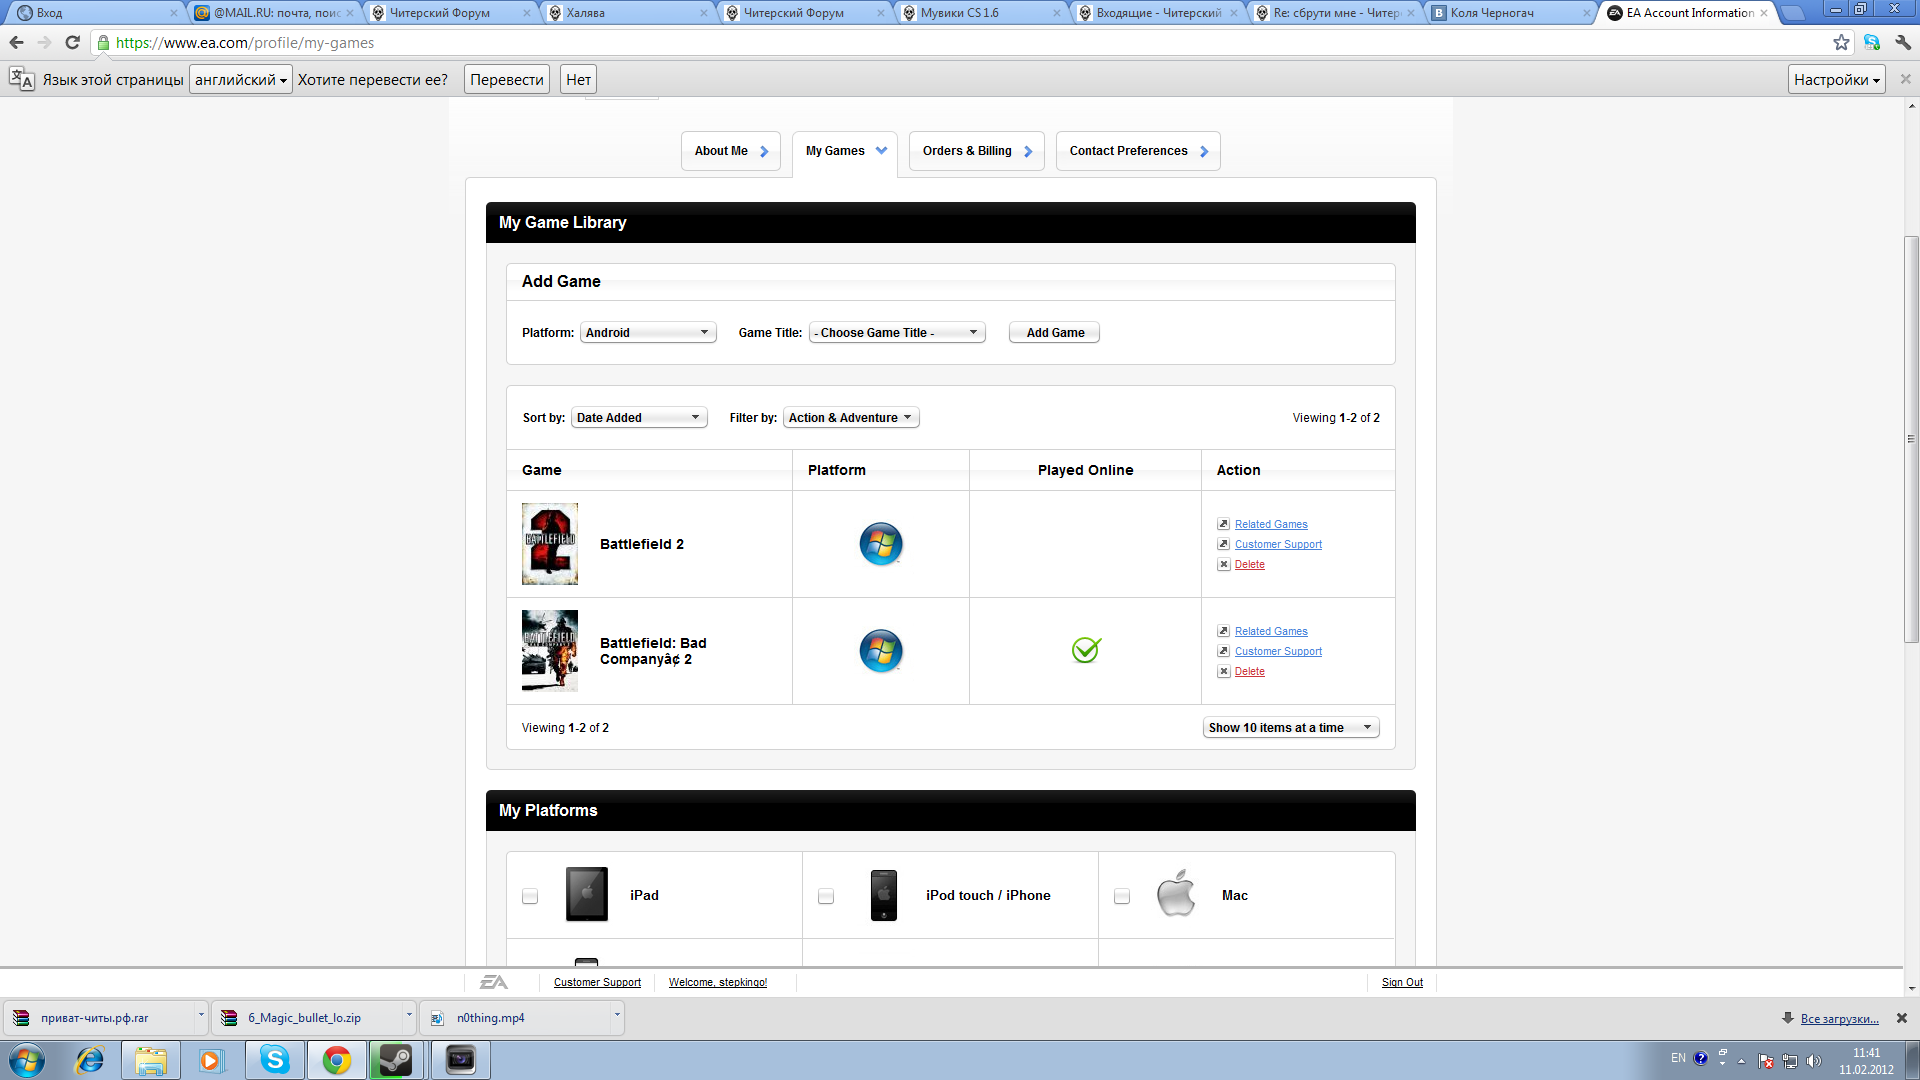
Task: Tick the Mac platform checkbox
Action: (x=1122, y=897)
